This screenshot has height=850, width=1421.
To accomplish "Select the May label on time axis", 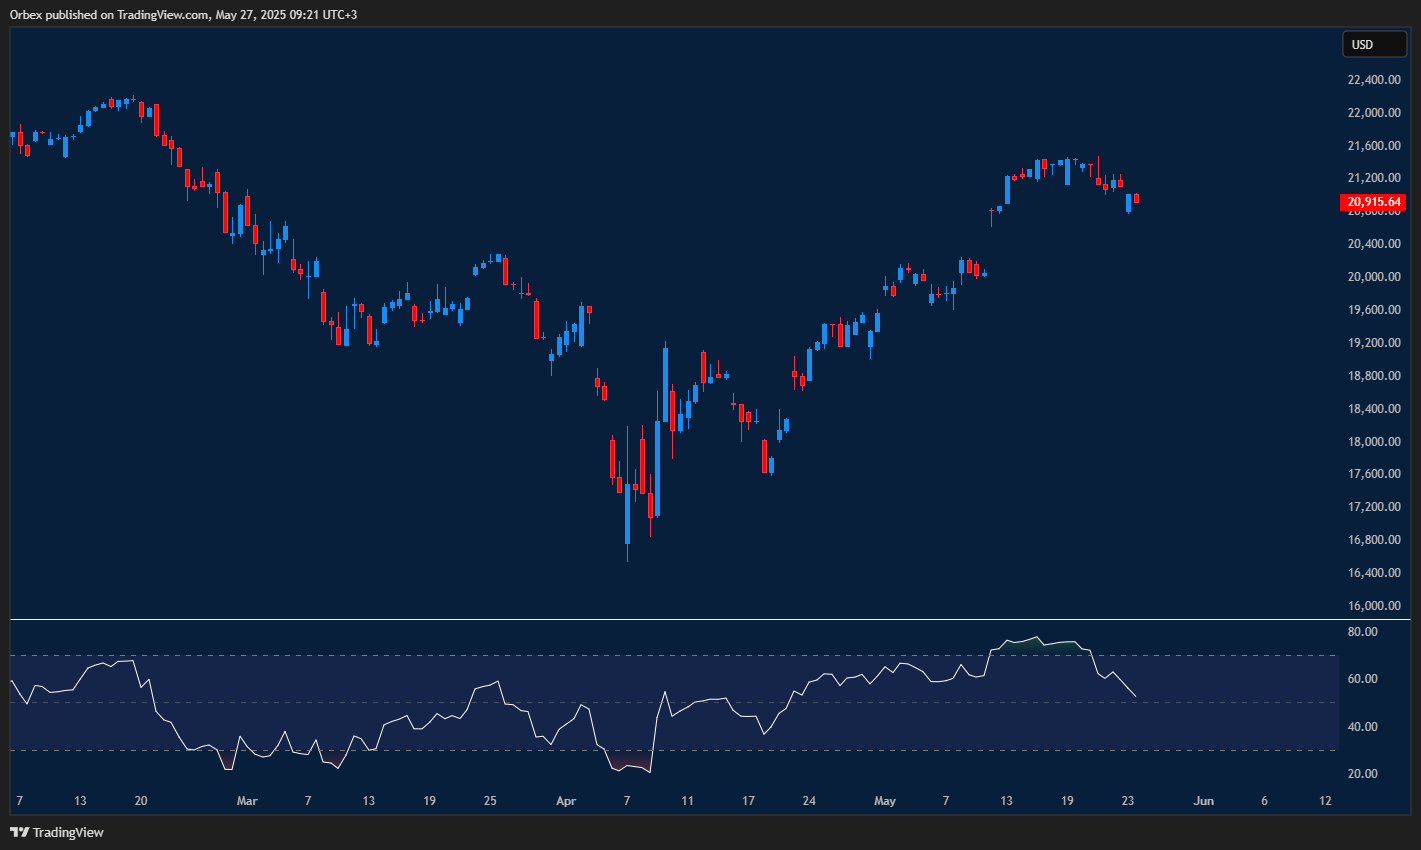I will pos(884,800).
